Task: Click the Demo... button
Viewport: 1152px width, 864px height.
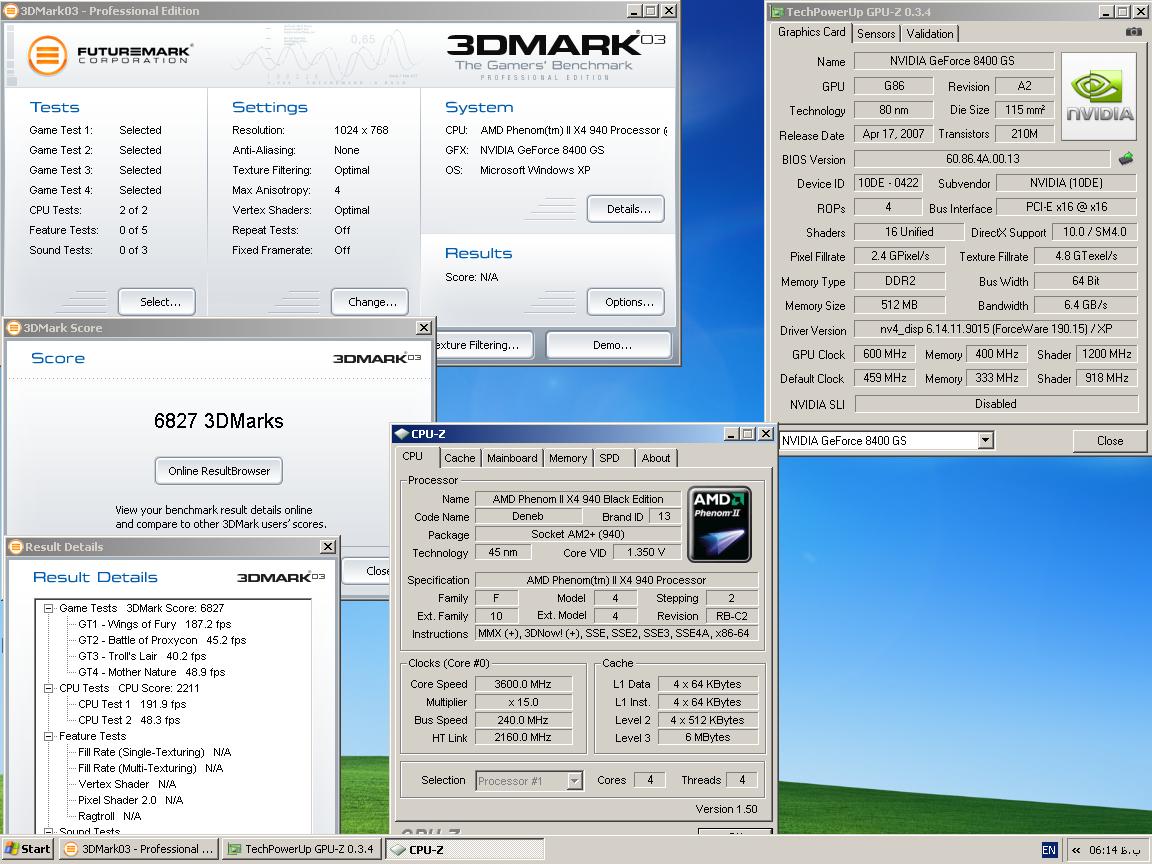Action: click(x=609, y=345)
